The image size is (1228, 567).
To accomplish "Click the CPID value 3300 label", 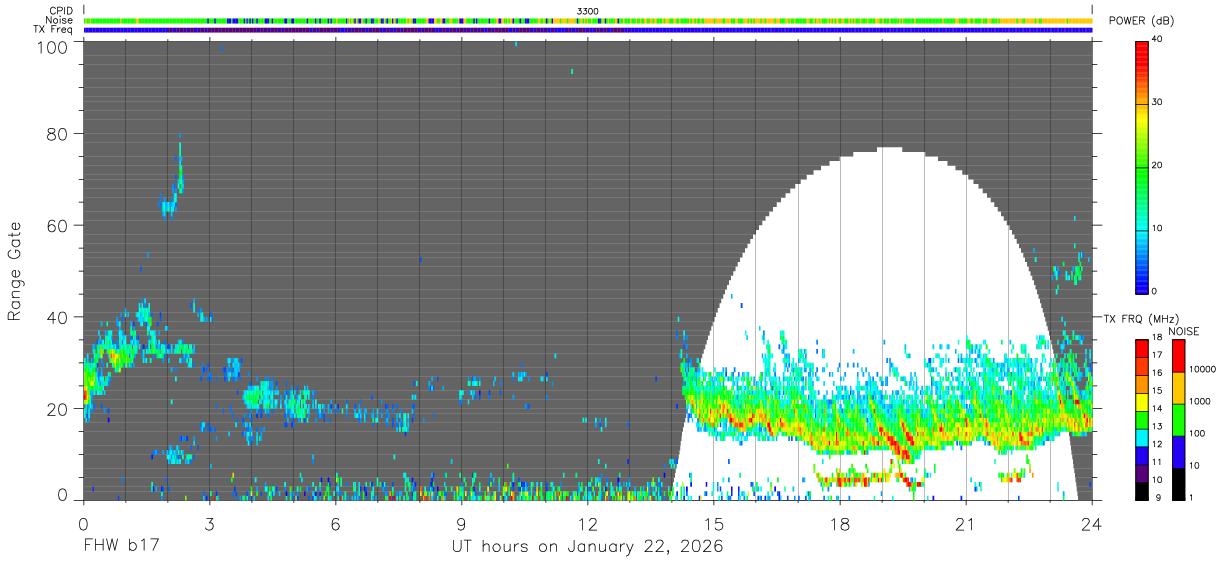I will [x=588, y=10].
